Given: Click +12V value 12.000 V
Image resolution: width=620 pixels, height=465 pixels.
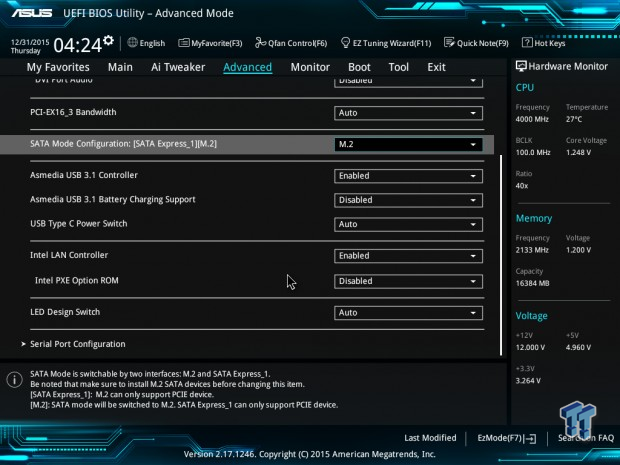Looking at the screenshot, I should coord(530,348).
